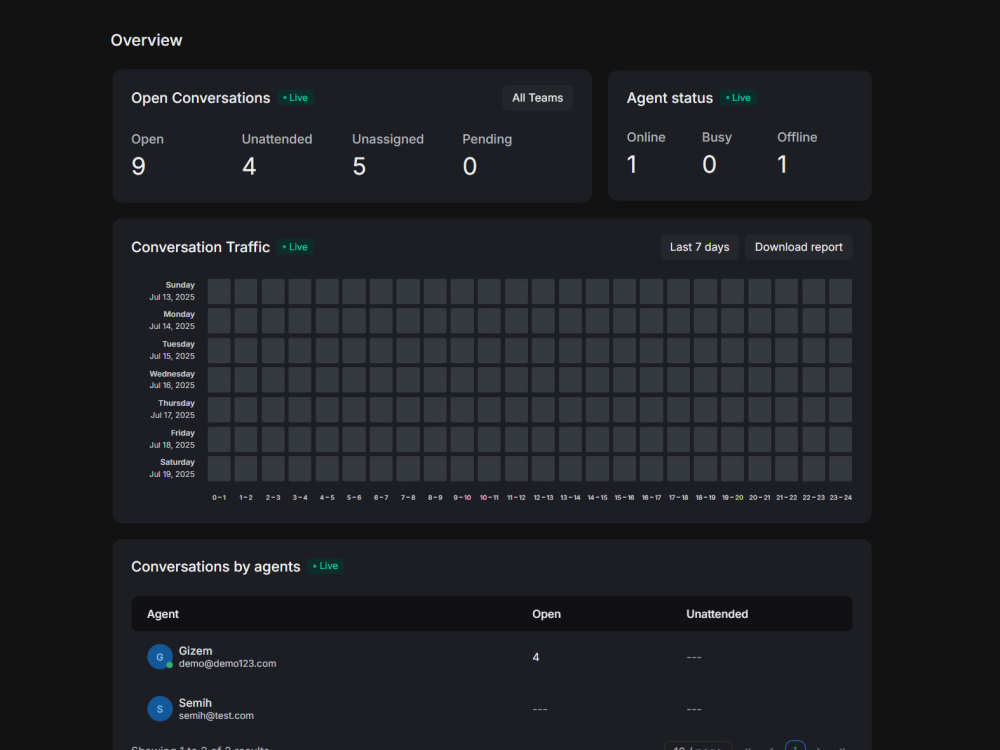1000x750 pixels.
Task: Click the Unattended column header in agents table
Action: pos(717,614)
